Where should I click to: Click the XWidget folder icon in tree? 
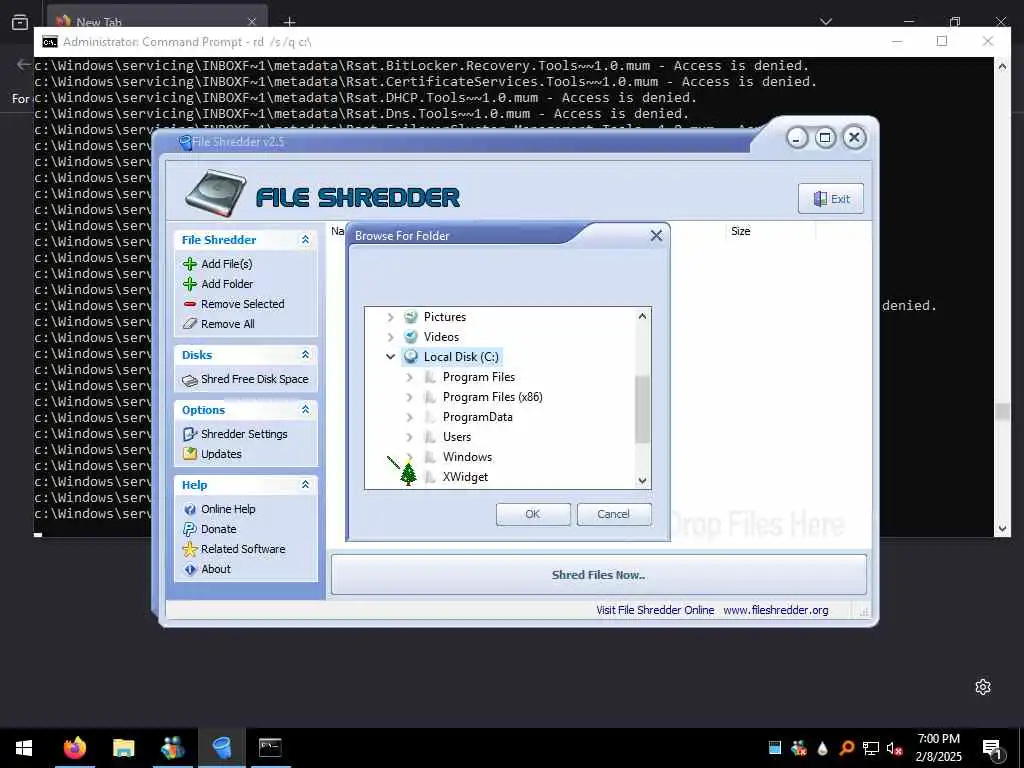[430, 477]
